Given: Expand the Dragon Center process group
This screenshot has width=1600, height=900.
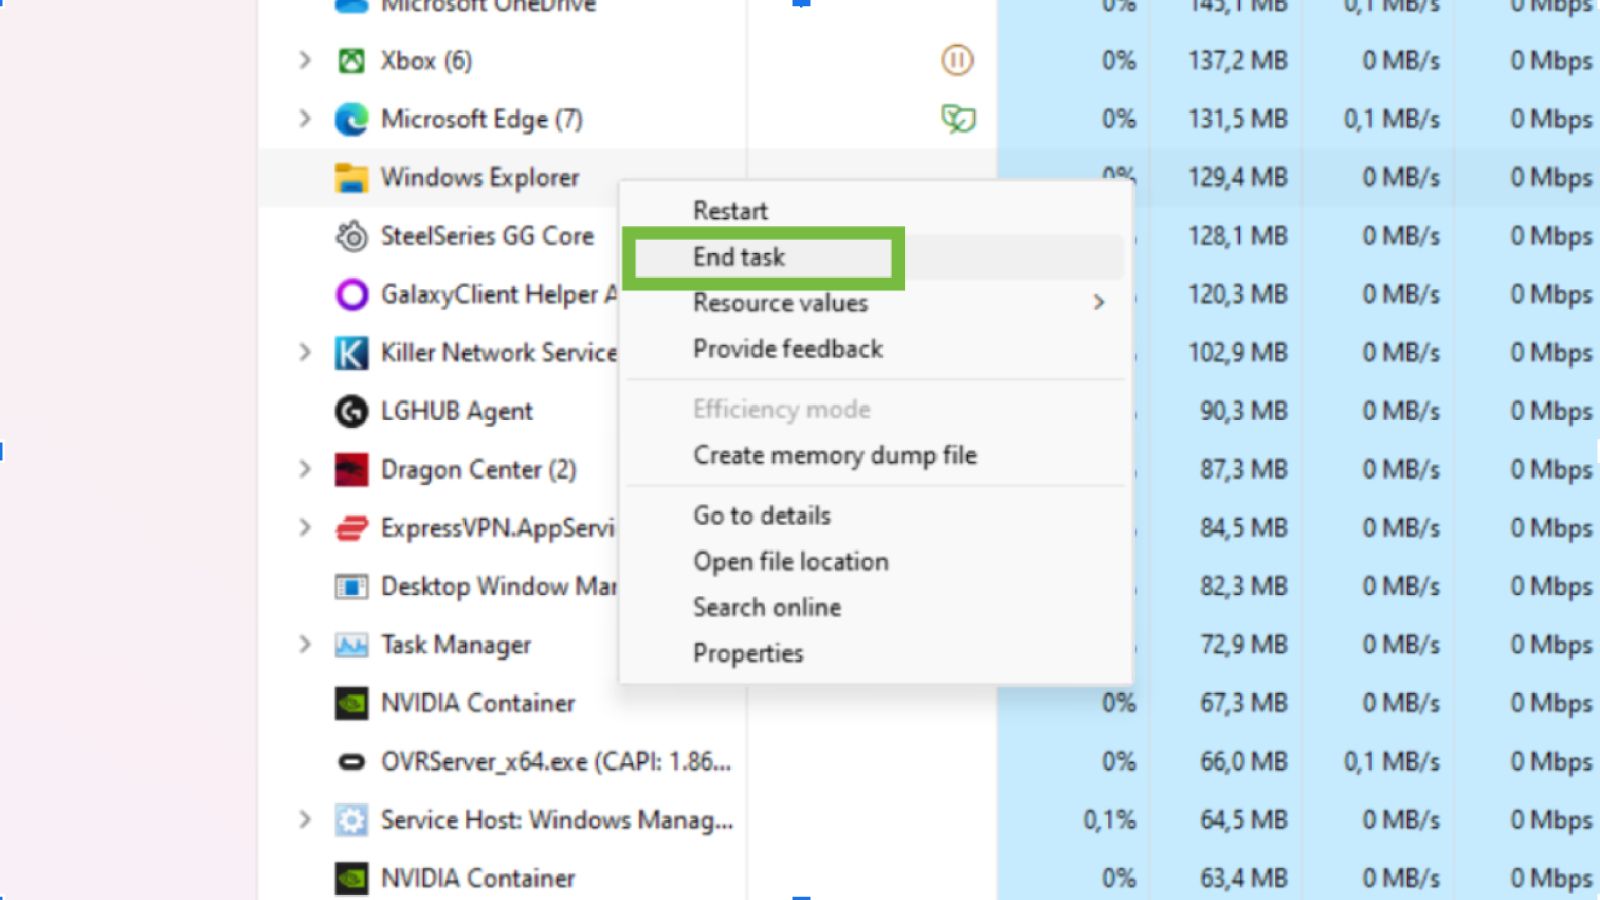Looking at the screenshot, I should pyautogui.click(x=305, y=469).
